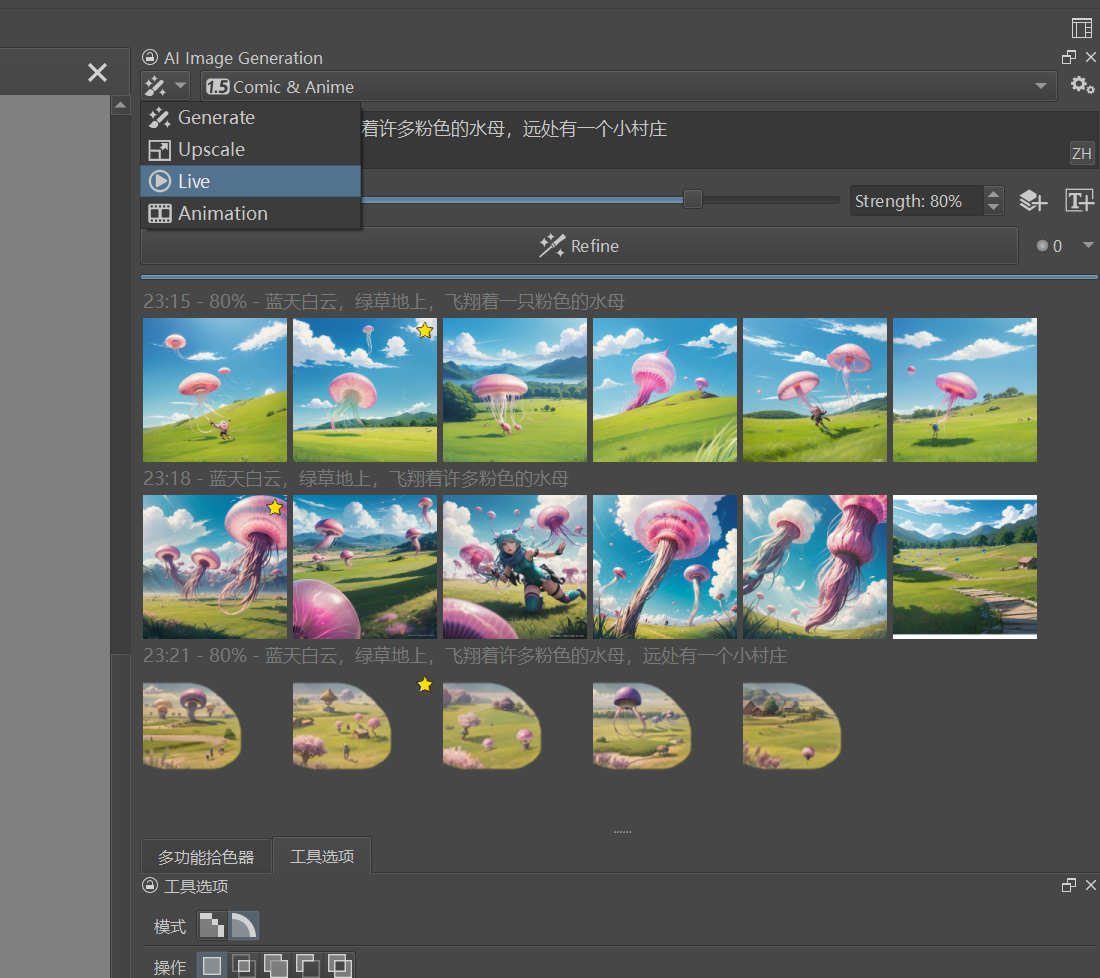This screenshot has width=1100, height=978.
Task: Choose the replace selection operation
Action: pyautogui.click(x=212, y=966)
